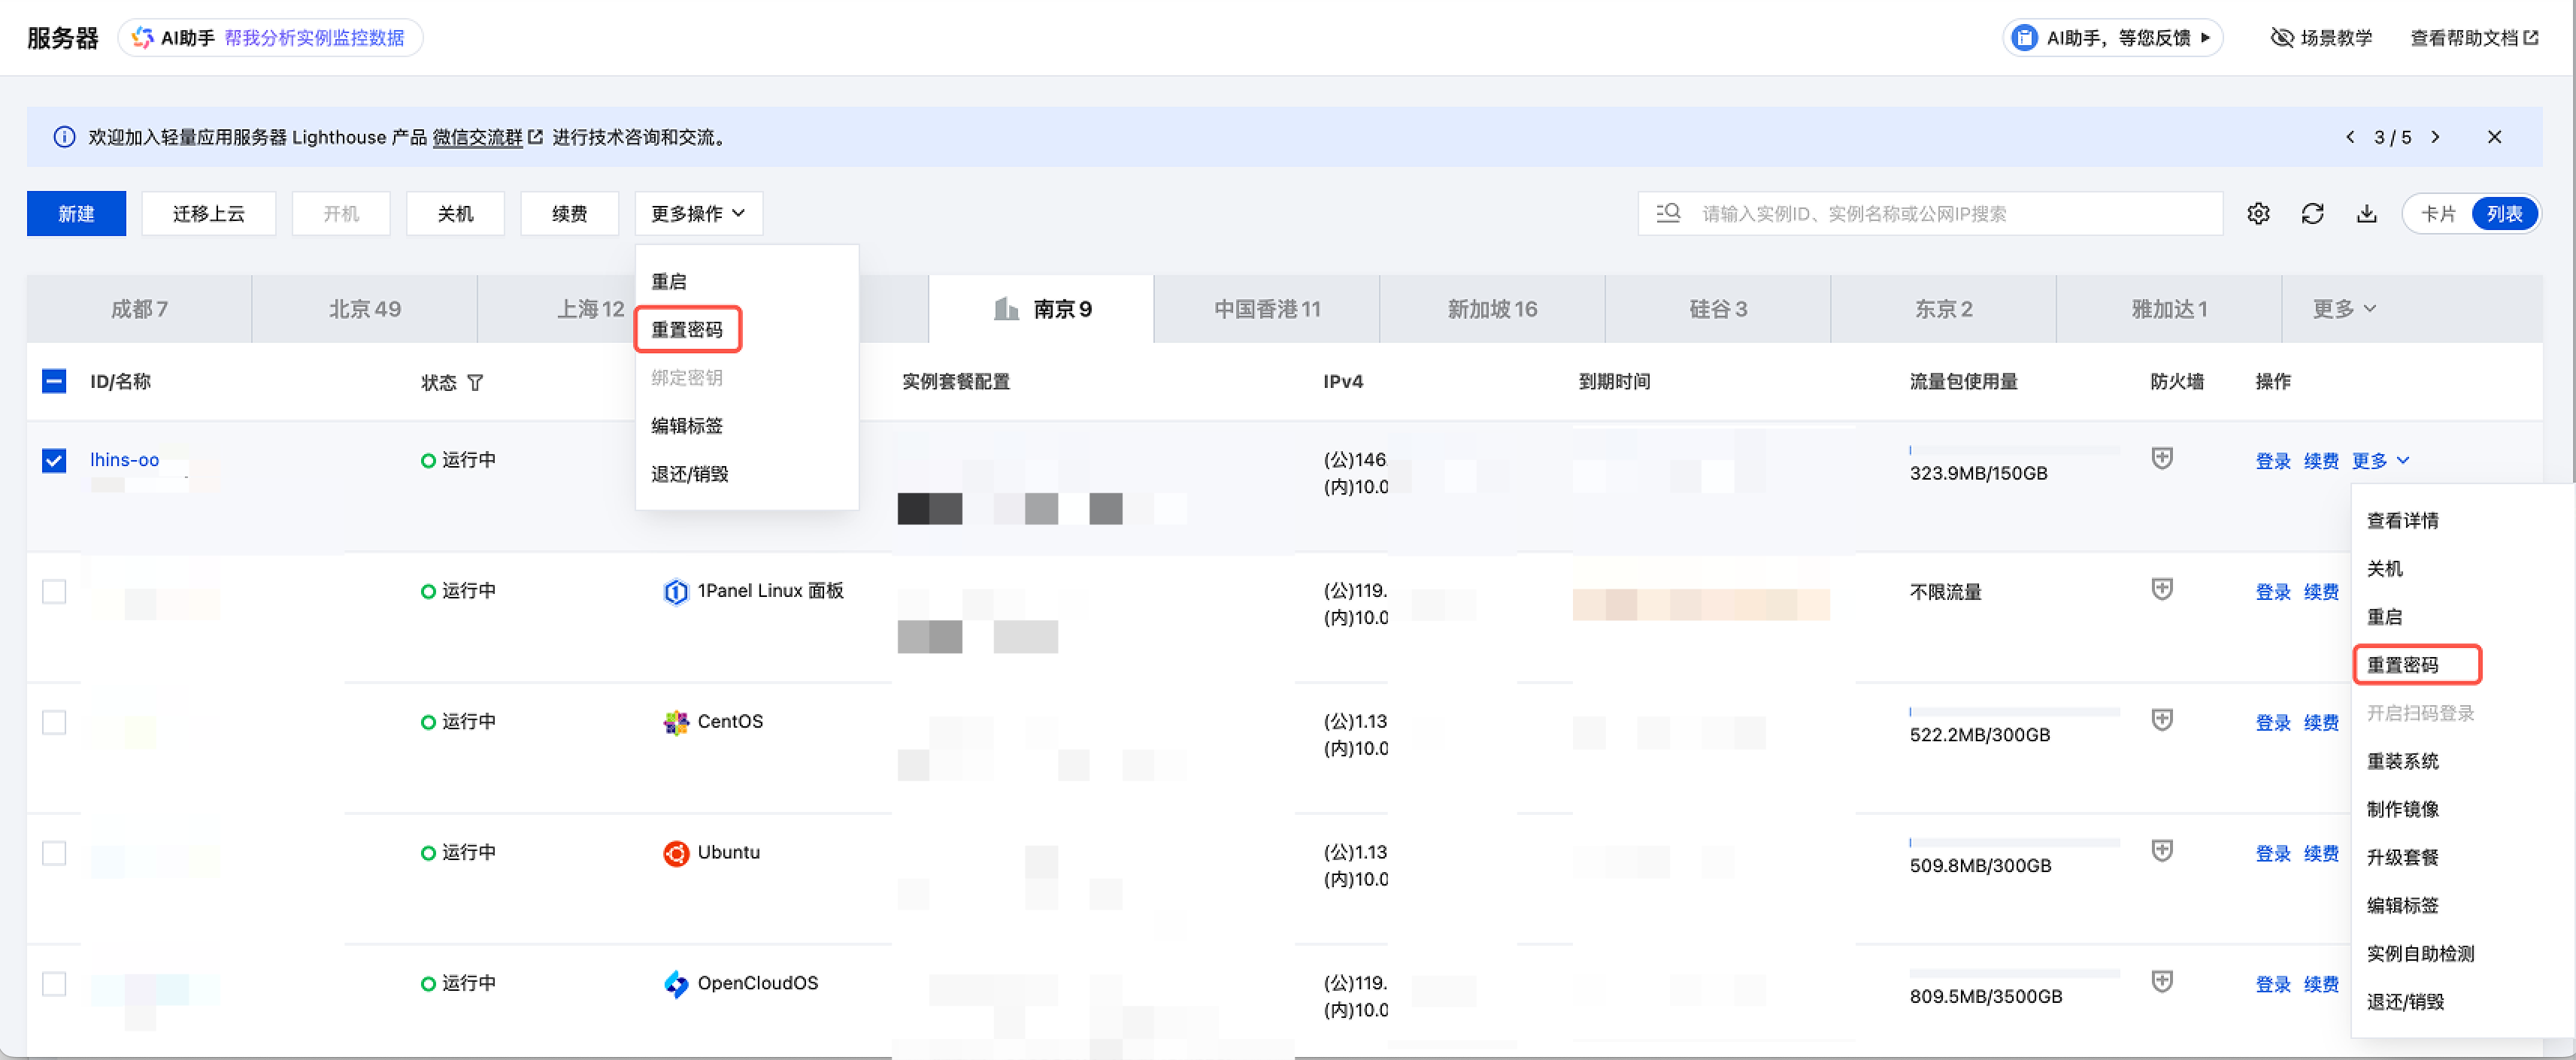
Task: Uncheck the lhins-oo instance checkbox
Action: [54, 460]
